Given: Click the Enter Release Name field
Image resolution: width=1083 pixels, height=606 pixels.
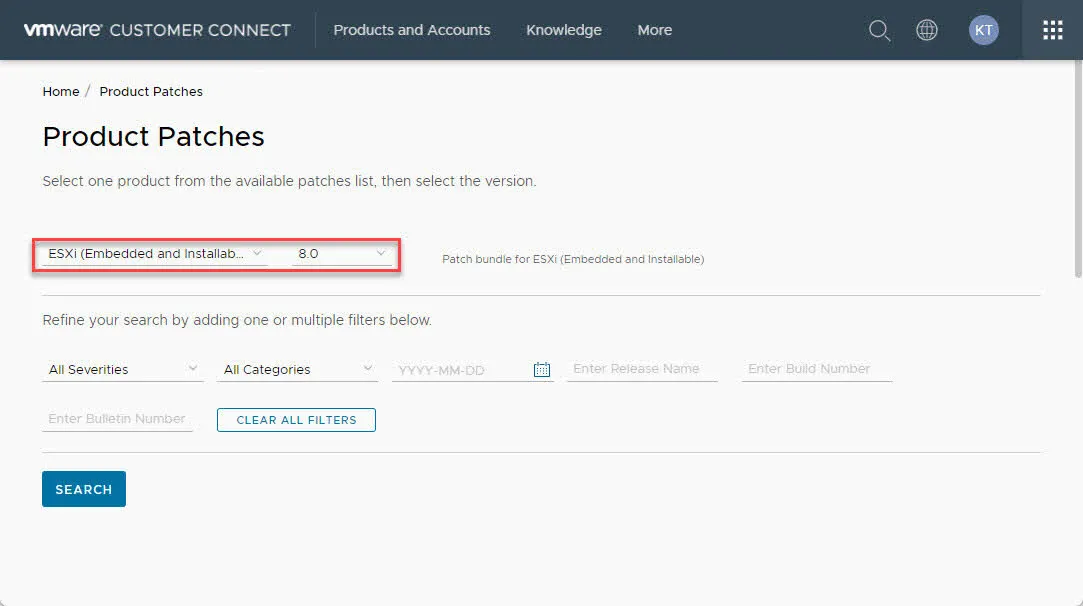Looking at the screenshot, I should pos(641,369).
